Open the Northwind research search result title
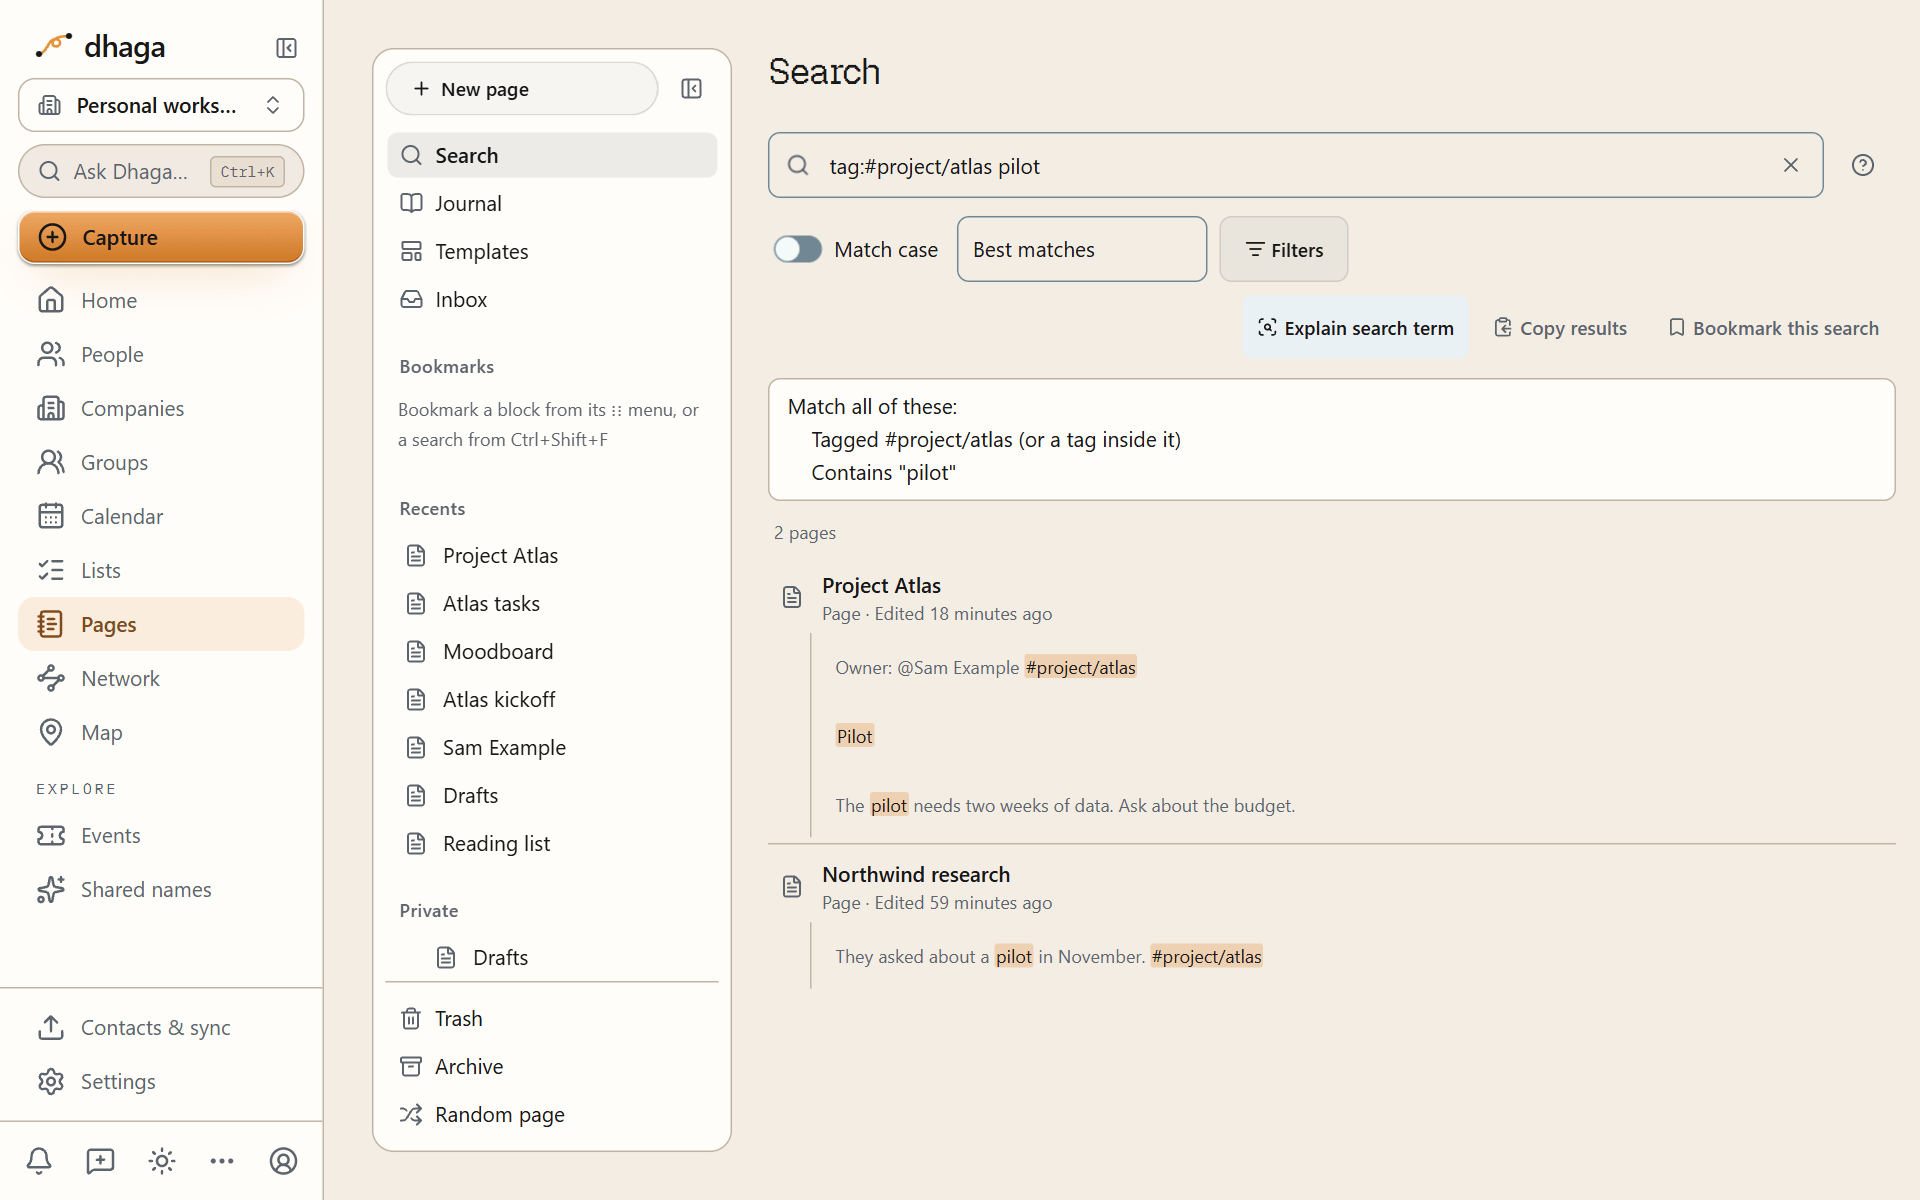Viewport: 1920px width, 1200px height. pyautogui.click(x=916, y=874)
